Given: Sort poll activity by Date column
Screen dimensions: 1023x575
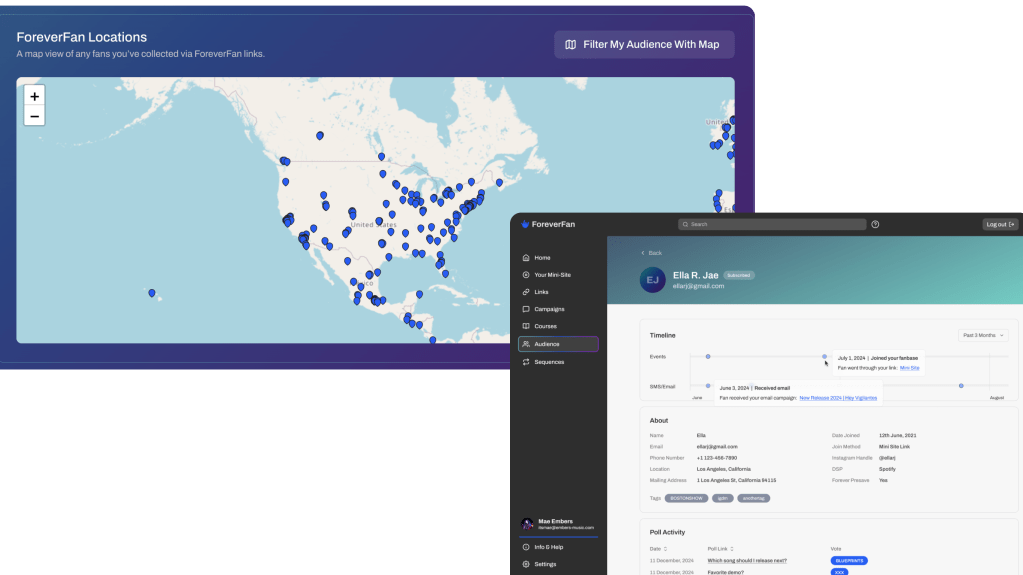Looking at the screenshot, I should pyautogui.click(x=657, y=549).
